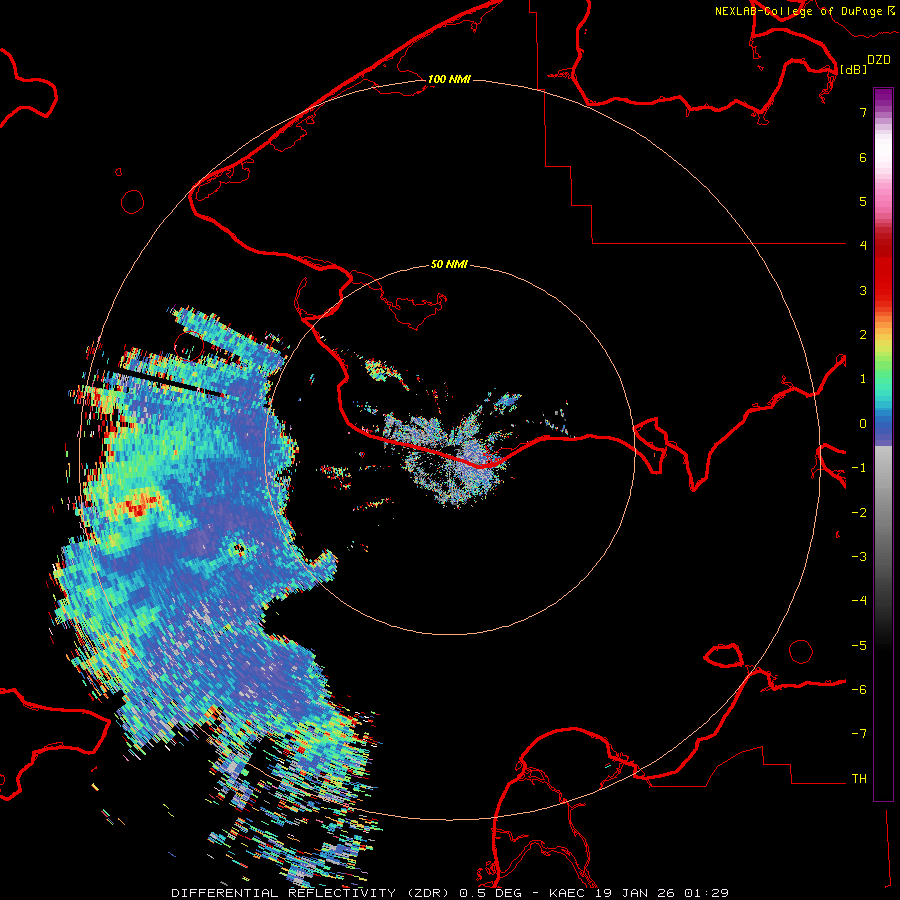Click the '-1' value on the color scale

point(859,468)
